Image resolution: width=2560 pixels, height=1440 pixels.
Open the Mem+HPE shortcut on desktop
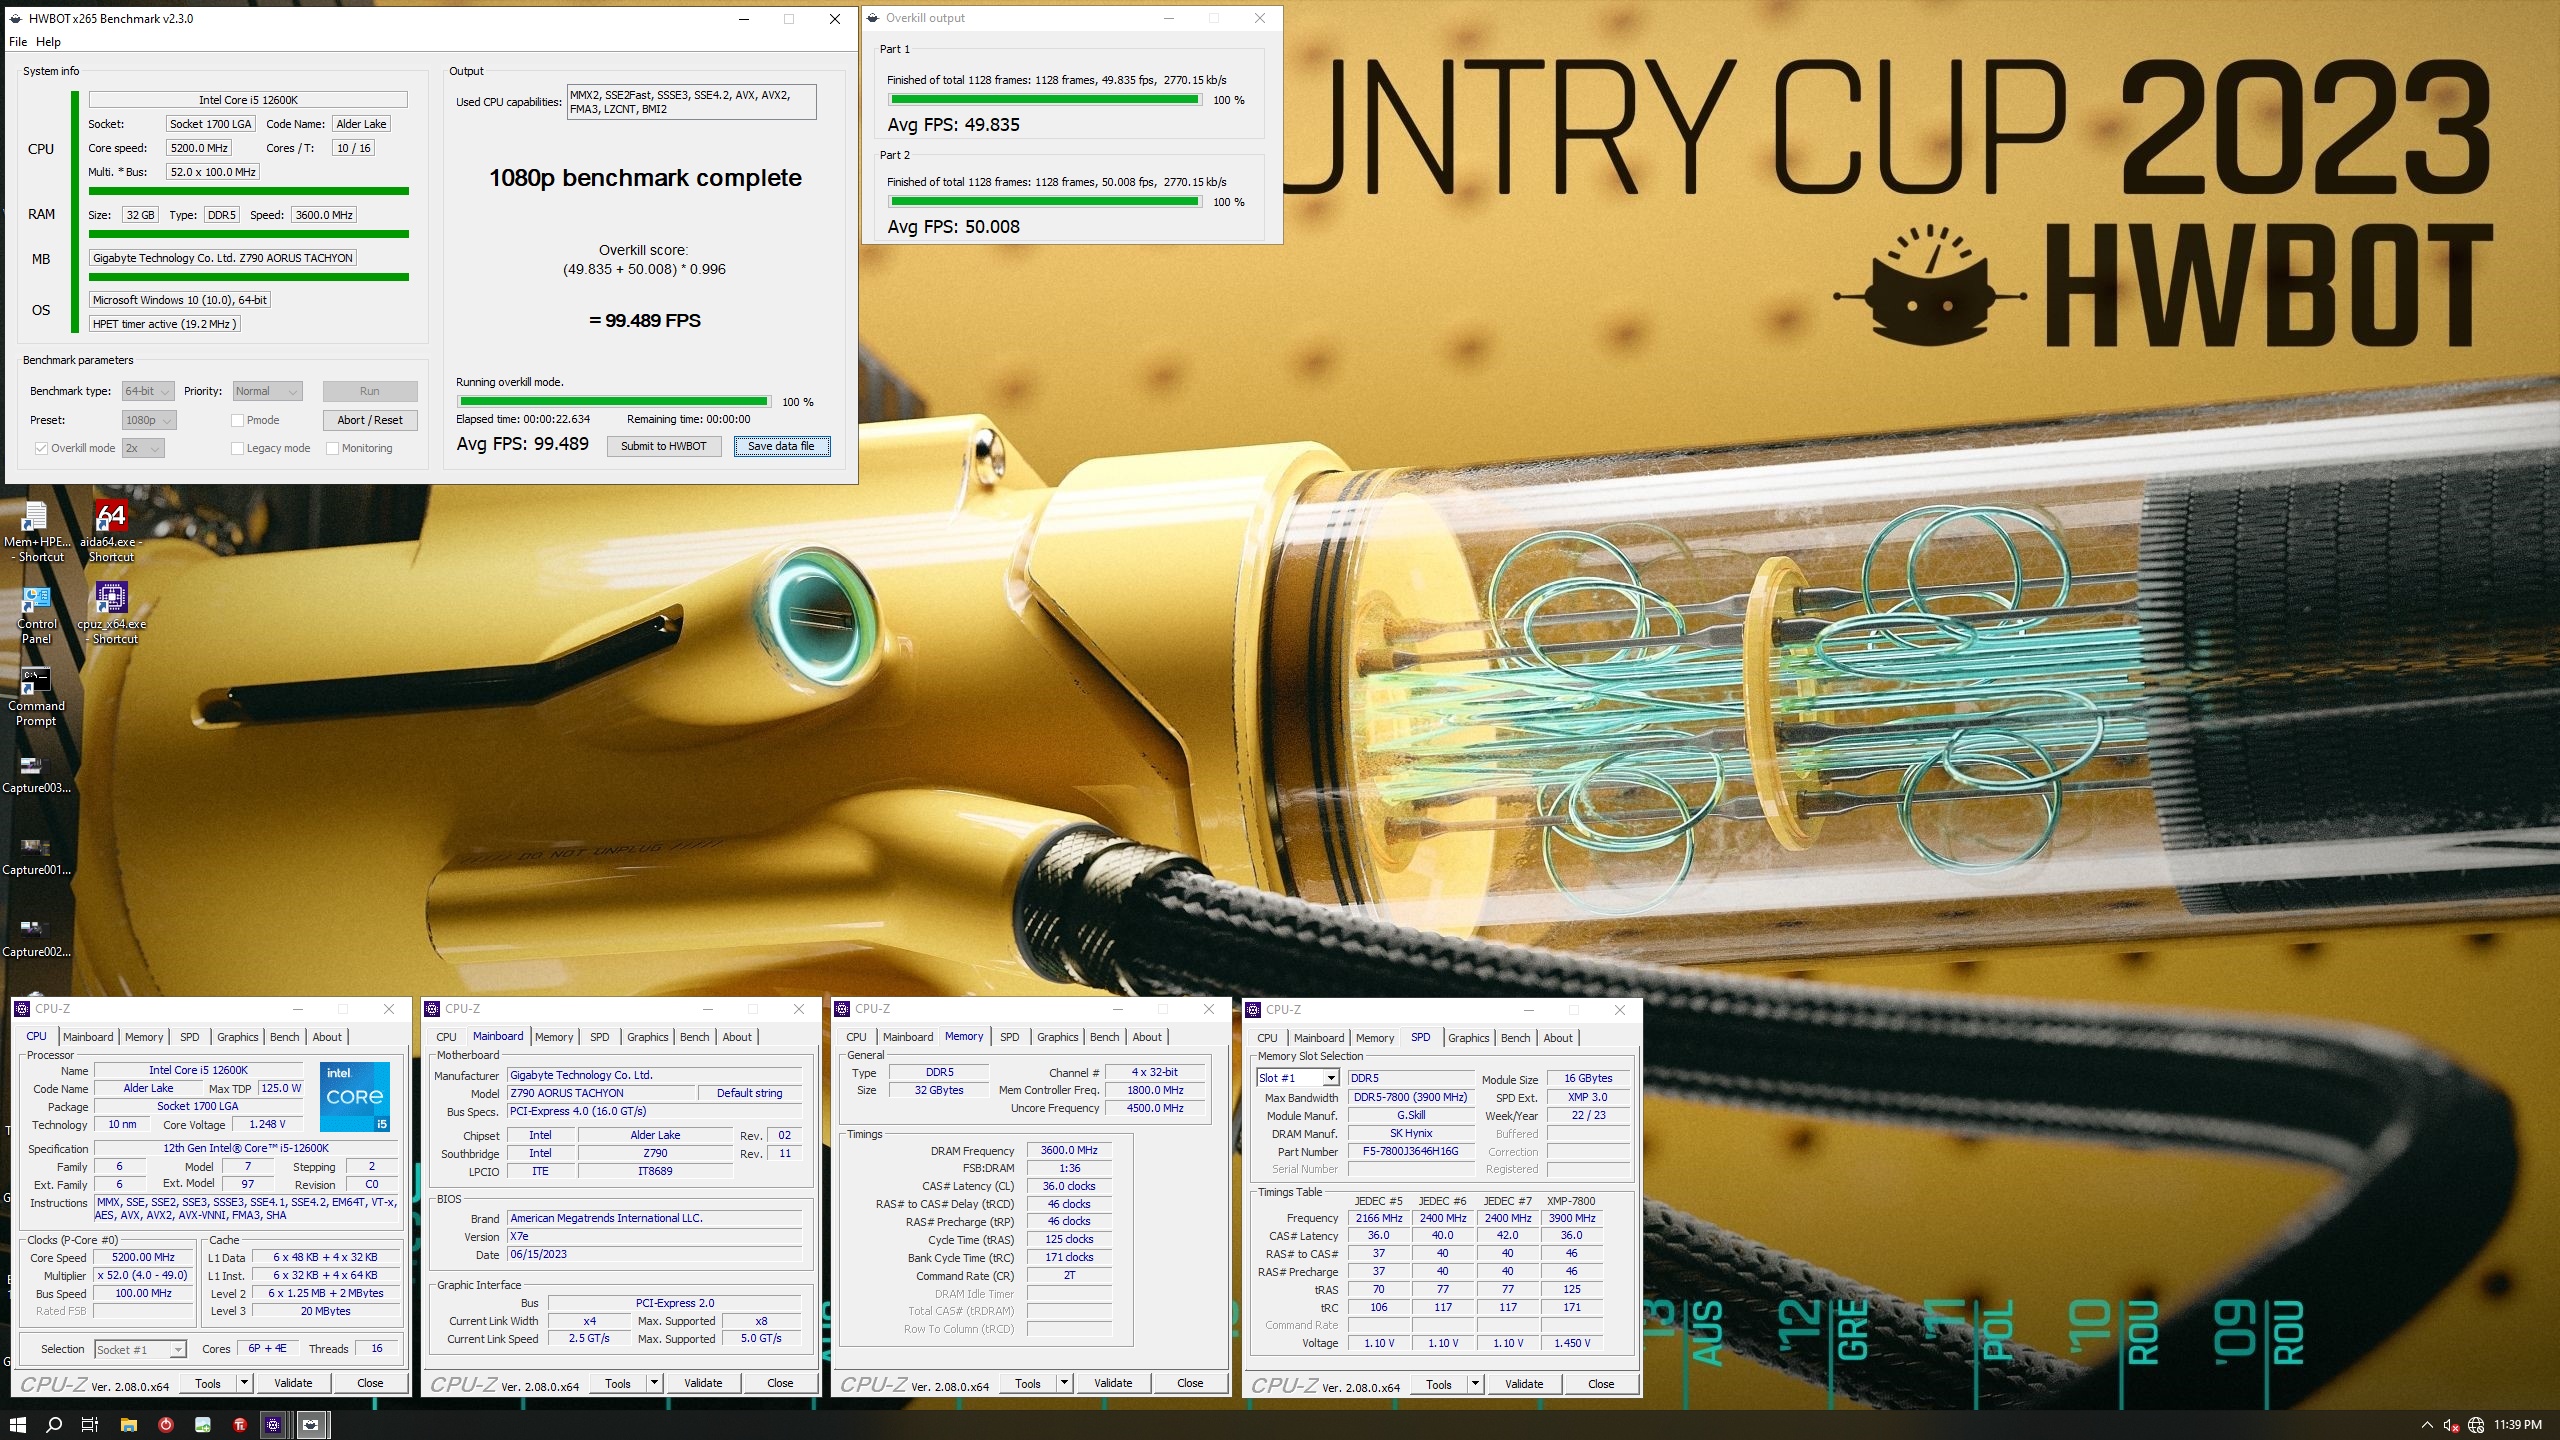[36, 531]
